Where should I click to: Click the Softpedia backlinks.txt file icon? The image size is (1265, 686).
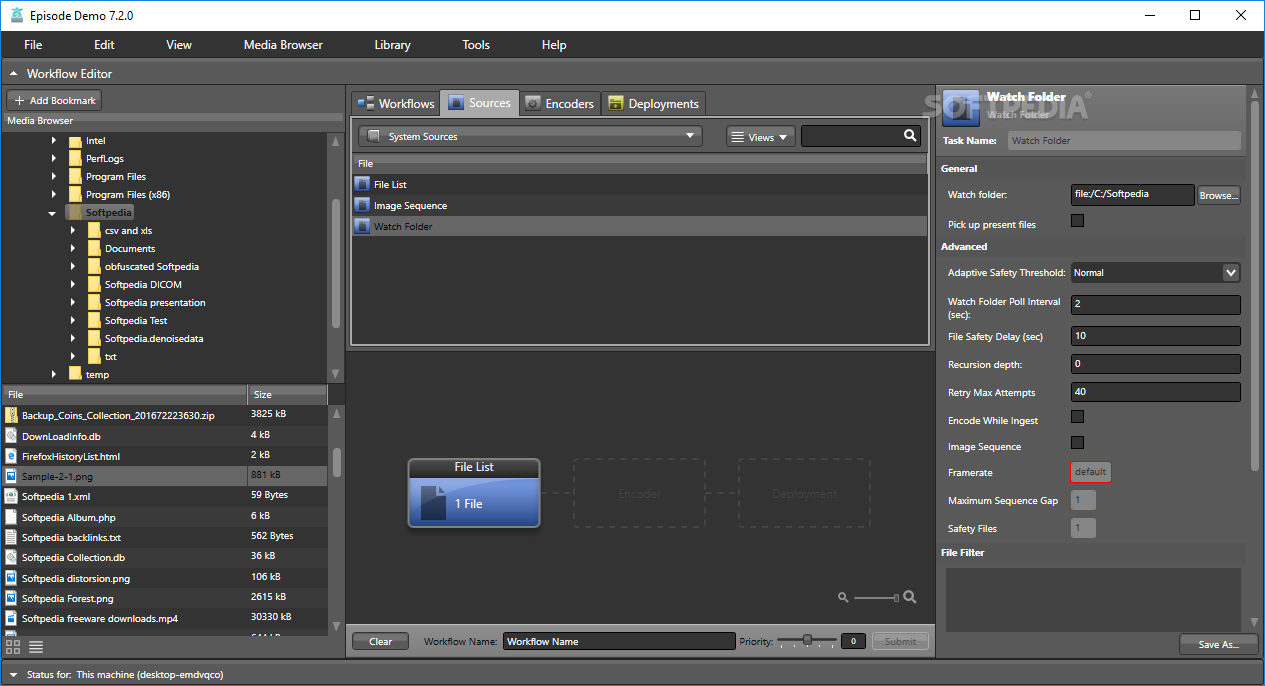pyautogui.click(x=12, y=537)
